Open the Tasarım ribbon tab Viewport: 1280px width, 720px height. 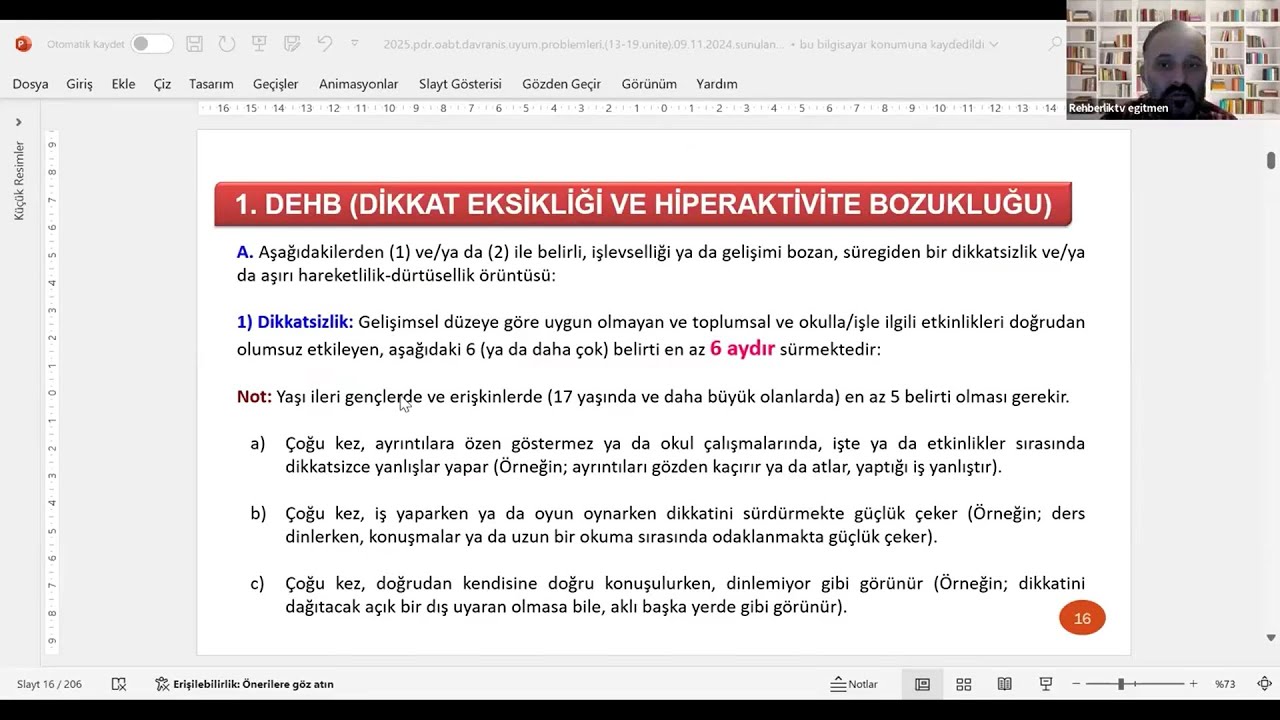pos(211,84)
